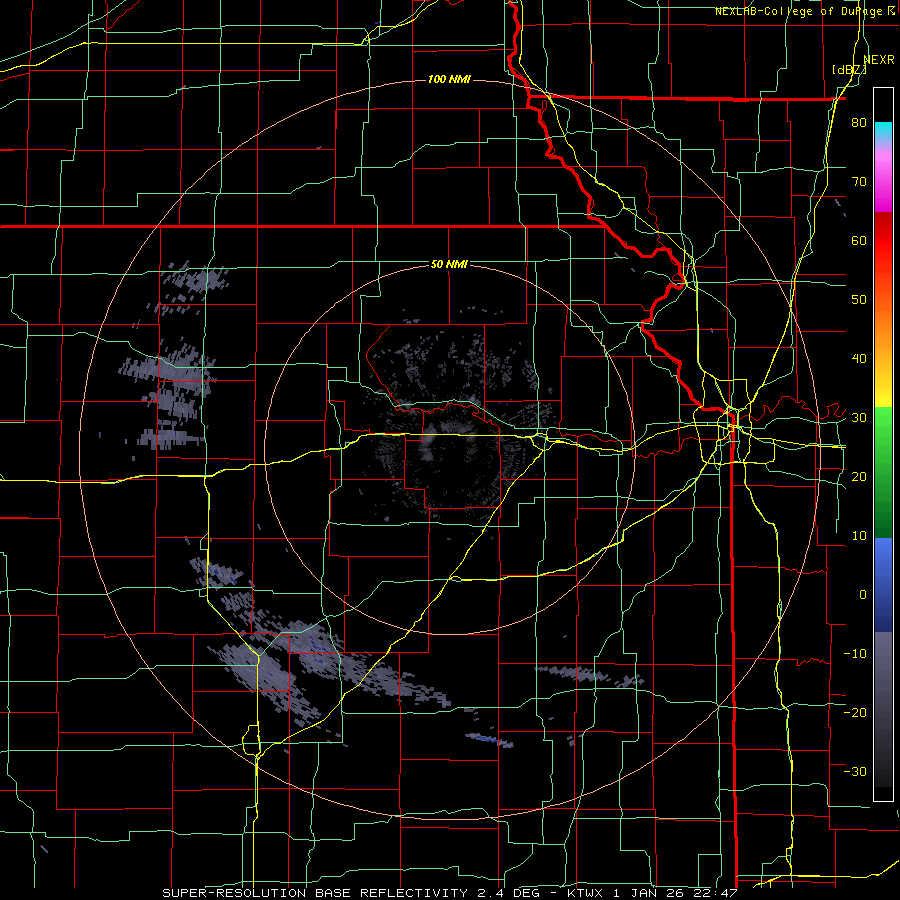Click the KTWX radar site center point
This screenshot has width=900, height=900.
pos(449,450)
